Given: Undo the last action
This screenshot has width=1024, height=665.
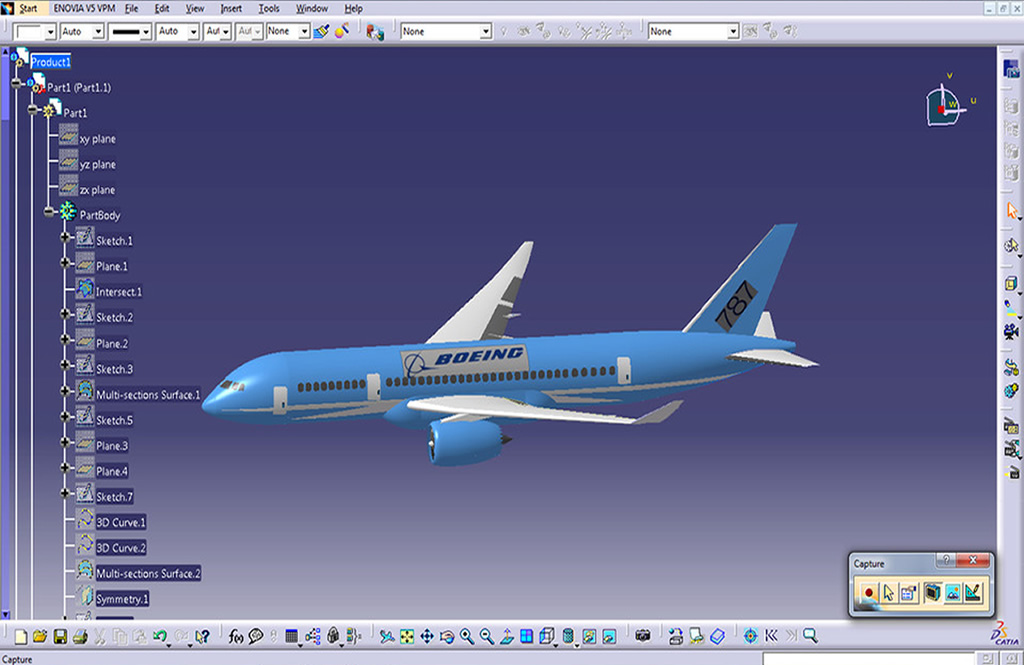Looking at the screenshot, I should (159, 636).
